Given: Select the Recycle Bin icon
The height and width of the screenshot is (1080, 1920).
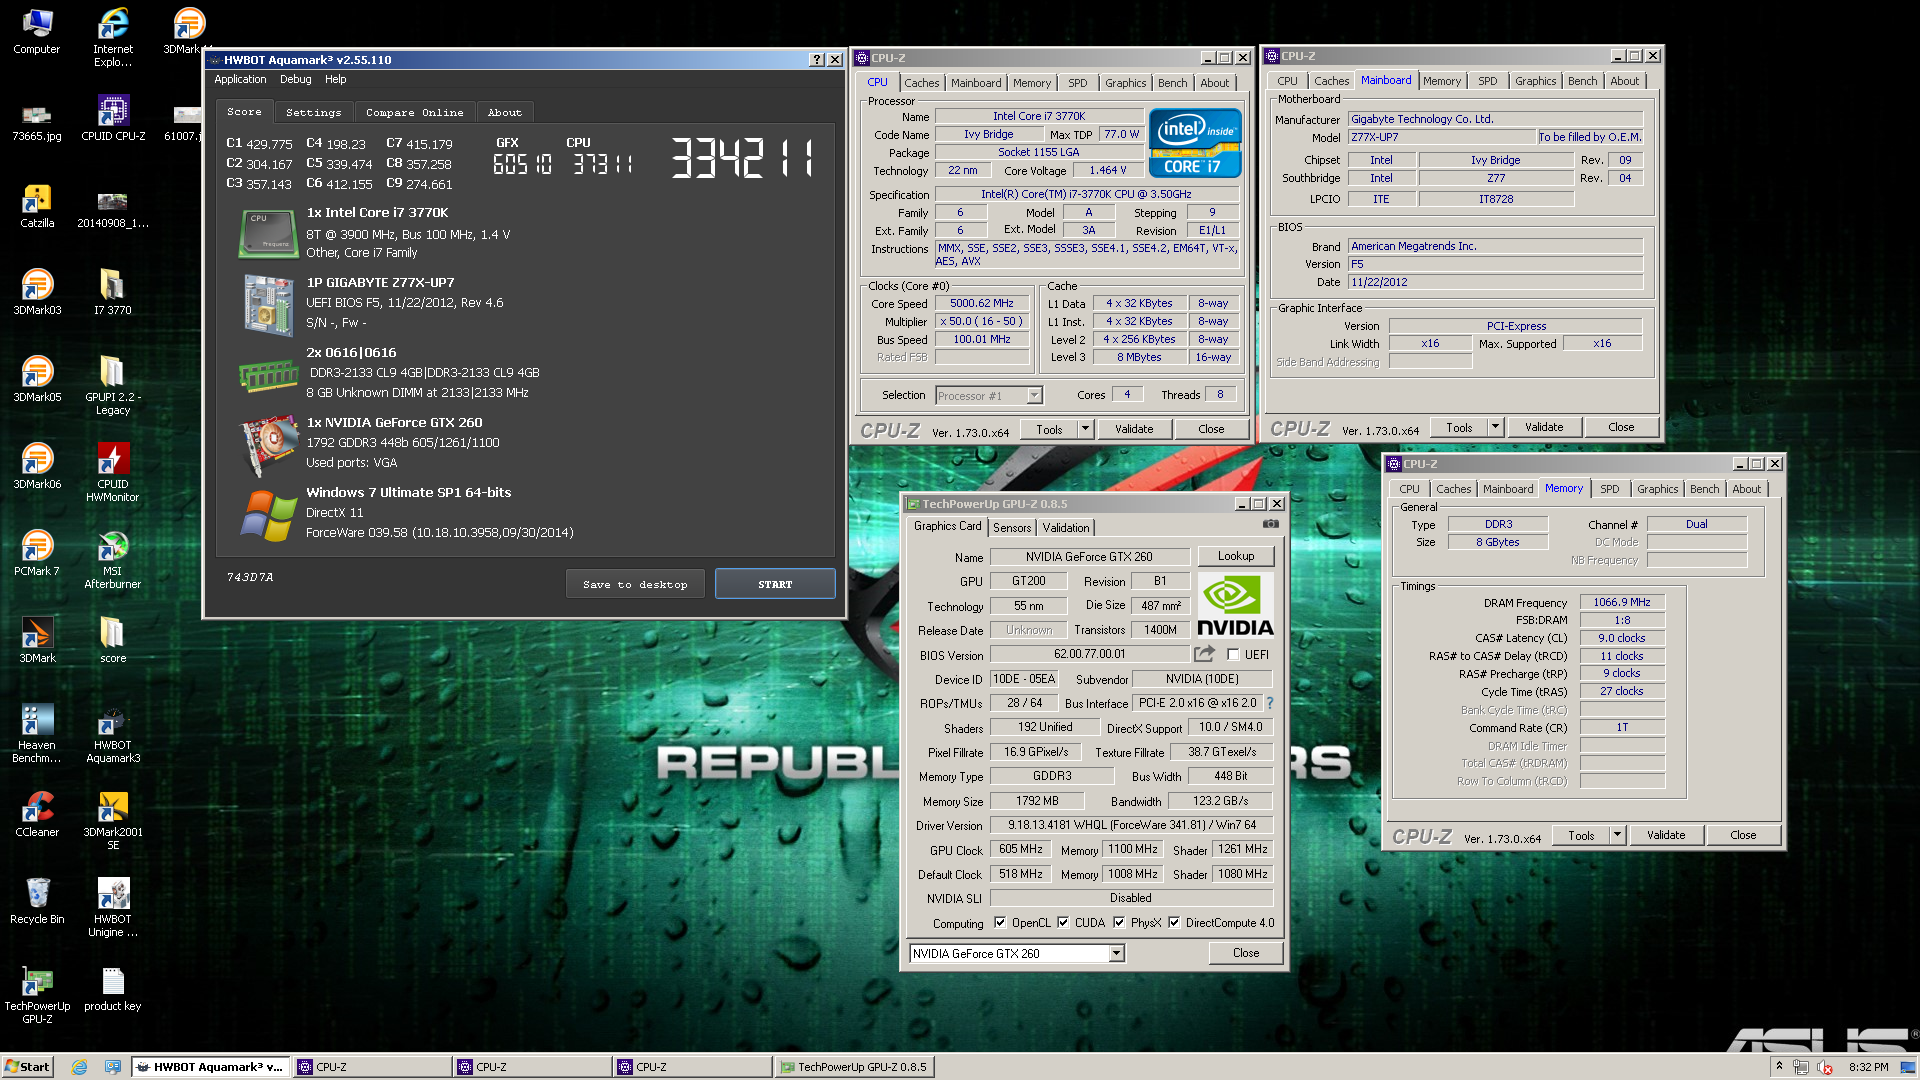Looking at the screenshot, I should tap(37, 901).
